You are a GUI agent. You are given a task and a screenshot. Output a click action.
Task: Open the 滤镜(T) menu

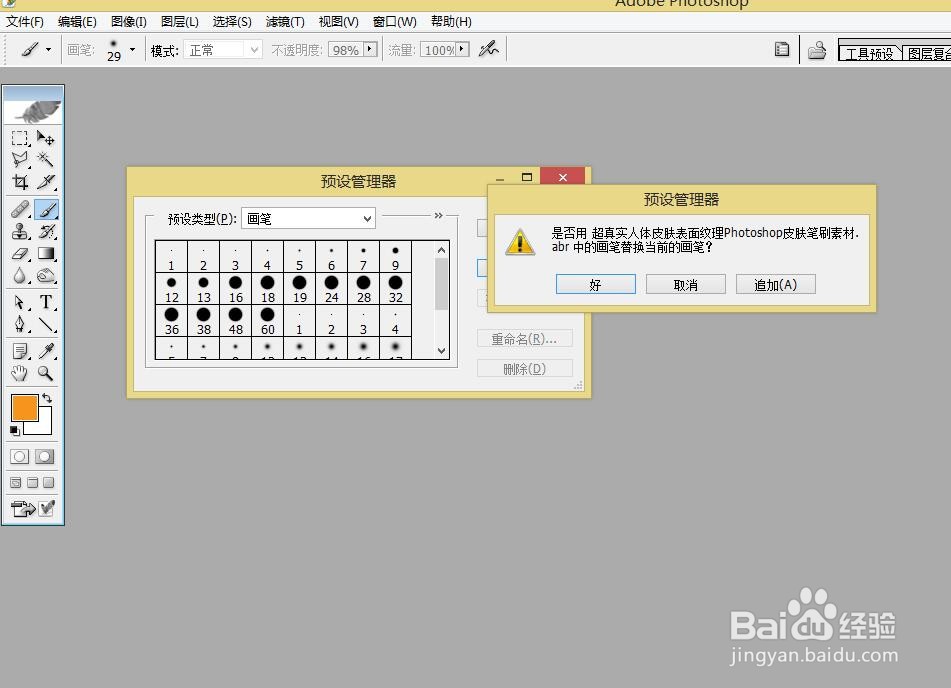(285, 22)
